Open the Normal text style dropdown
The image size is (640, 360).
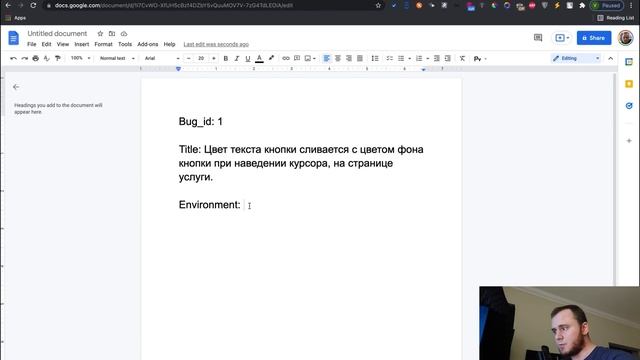(117, 58)
